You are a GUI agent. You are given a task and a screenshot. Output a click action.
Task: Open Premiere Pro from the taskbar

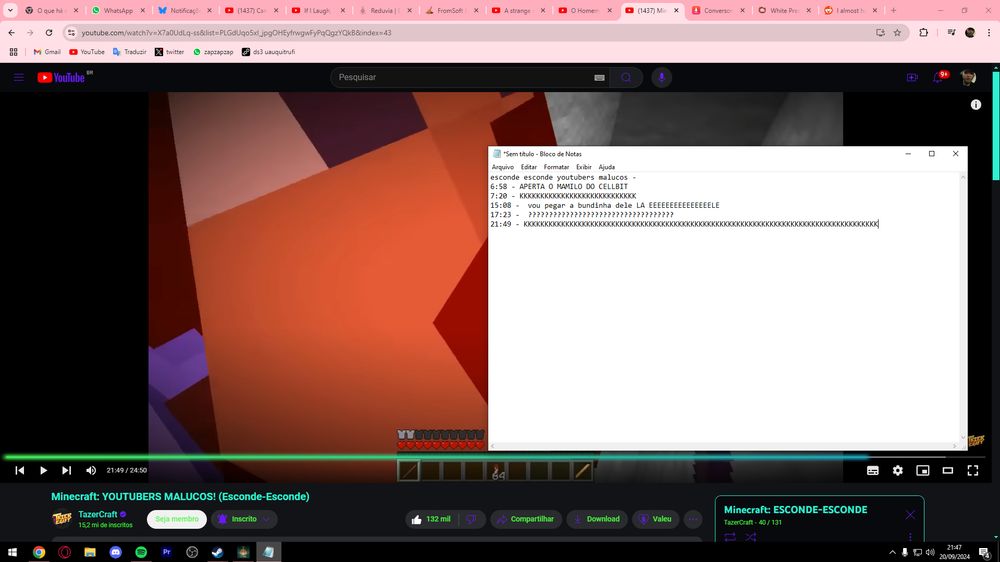(166, 552)
